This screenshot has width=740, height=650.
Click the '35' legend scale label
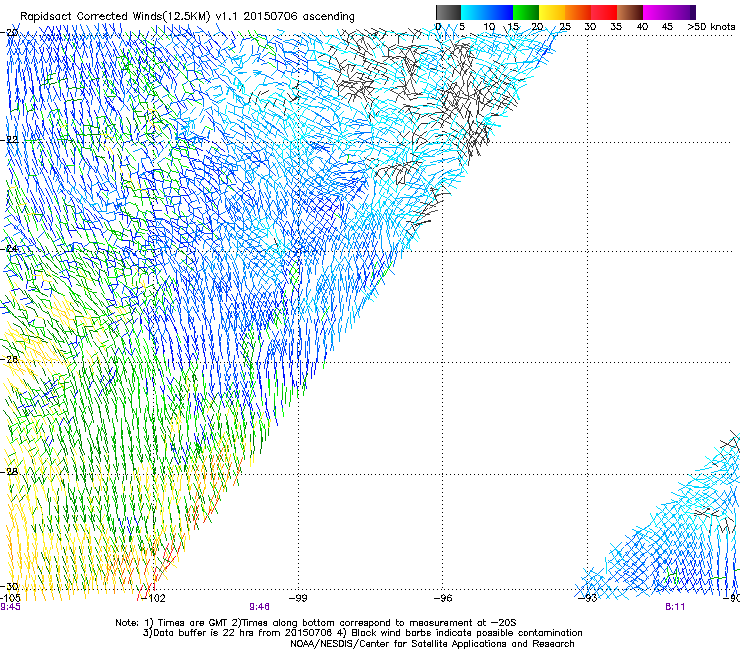coord(616,27)
